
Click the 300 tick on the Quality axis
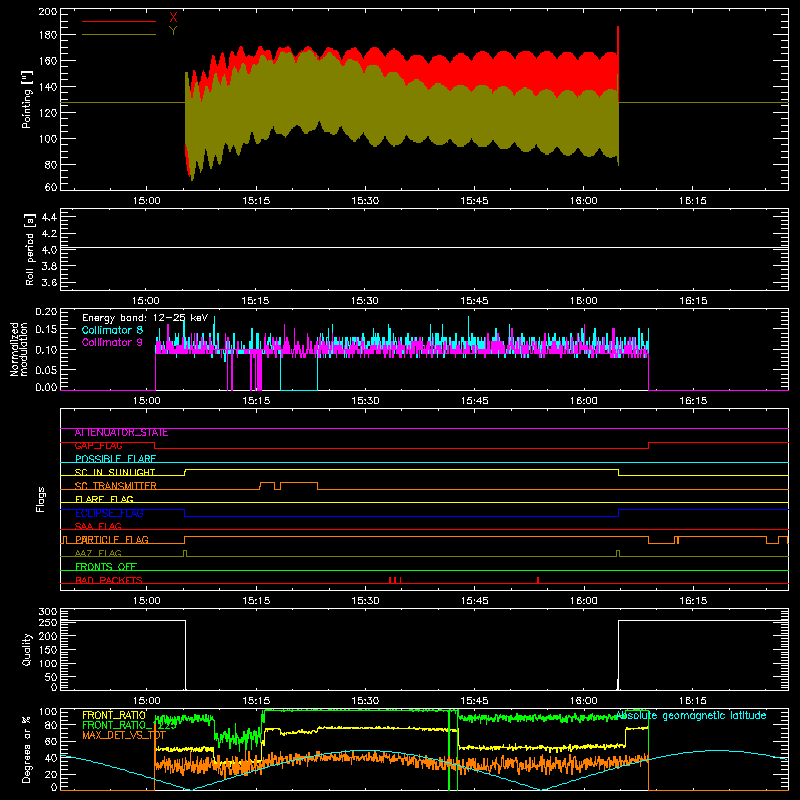48,612
